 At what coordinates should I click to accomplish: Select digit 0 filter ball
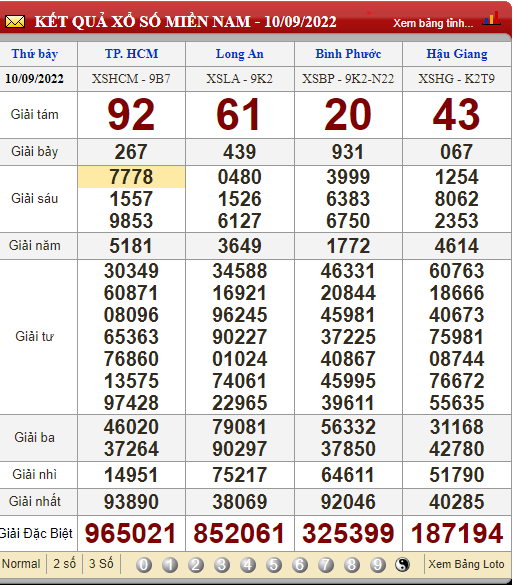point(144,564)
